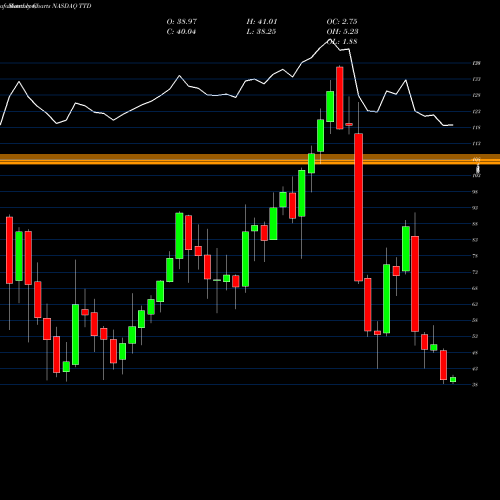Click the 52 price axis label

(x=476, y=336)
